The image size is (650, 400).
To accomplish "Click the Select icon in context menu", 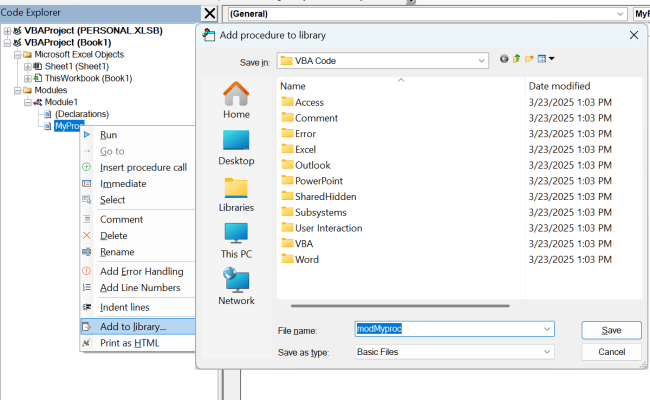I will (87, 199).
